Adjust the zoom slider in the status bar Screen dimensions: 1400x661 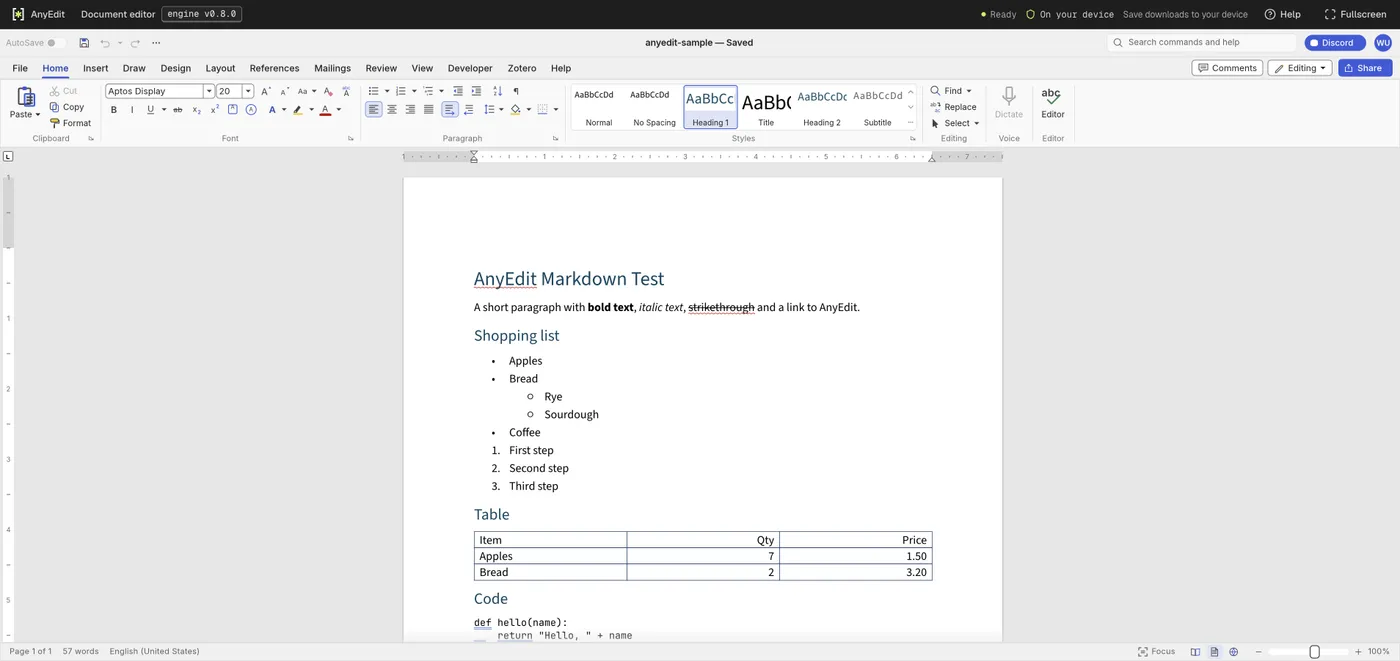coord(1314,652)
